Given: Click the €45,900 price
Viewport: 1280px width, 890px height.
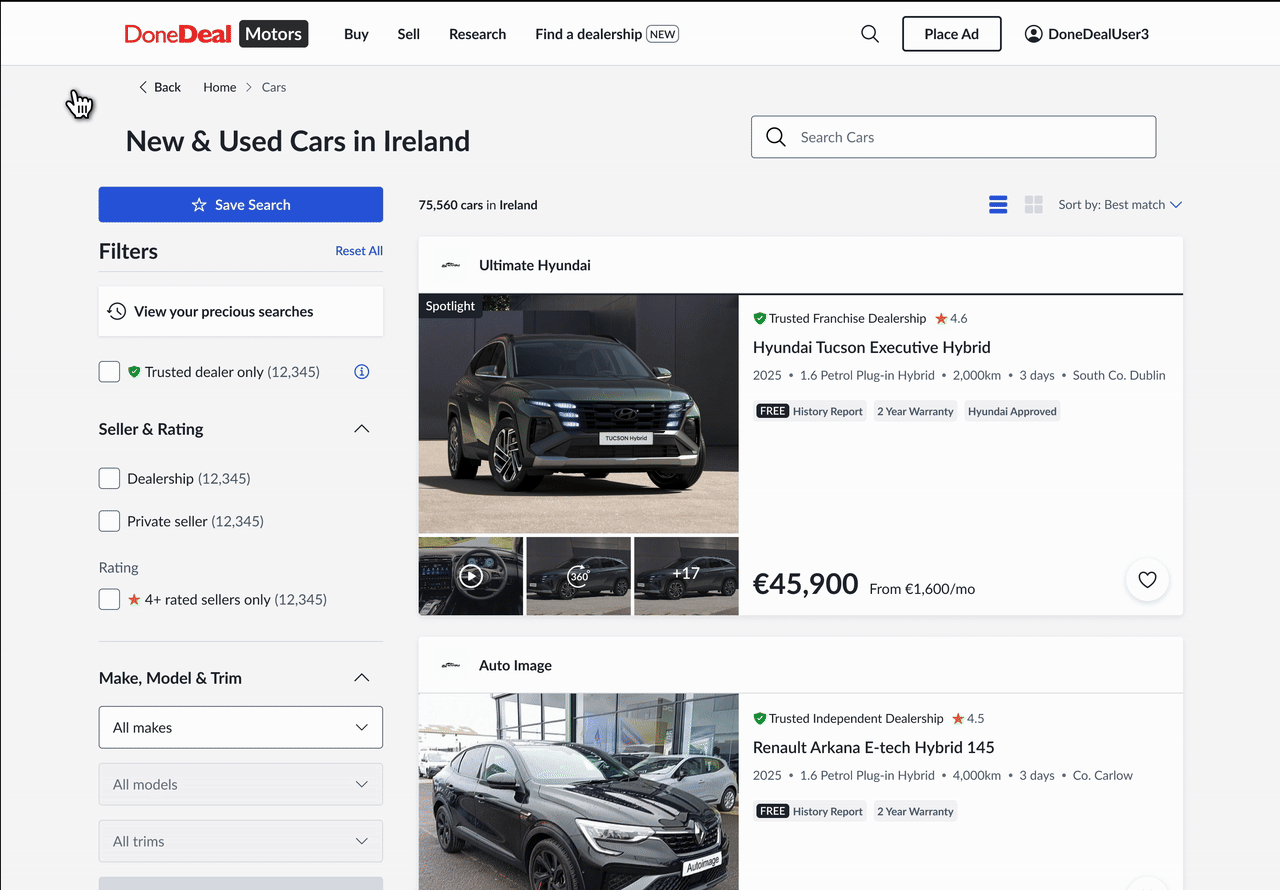Looking at the screenshot, I should tap(806, 584).
